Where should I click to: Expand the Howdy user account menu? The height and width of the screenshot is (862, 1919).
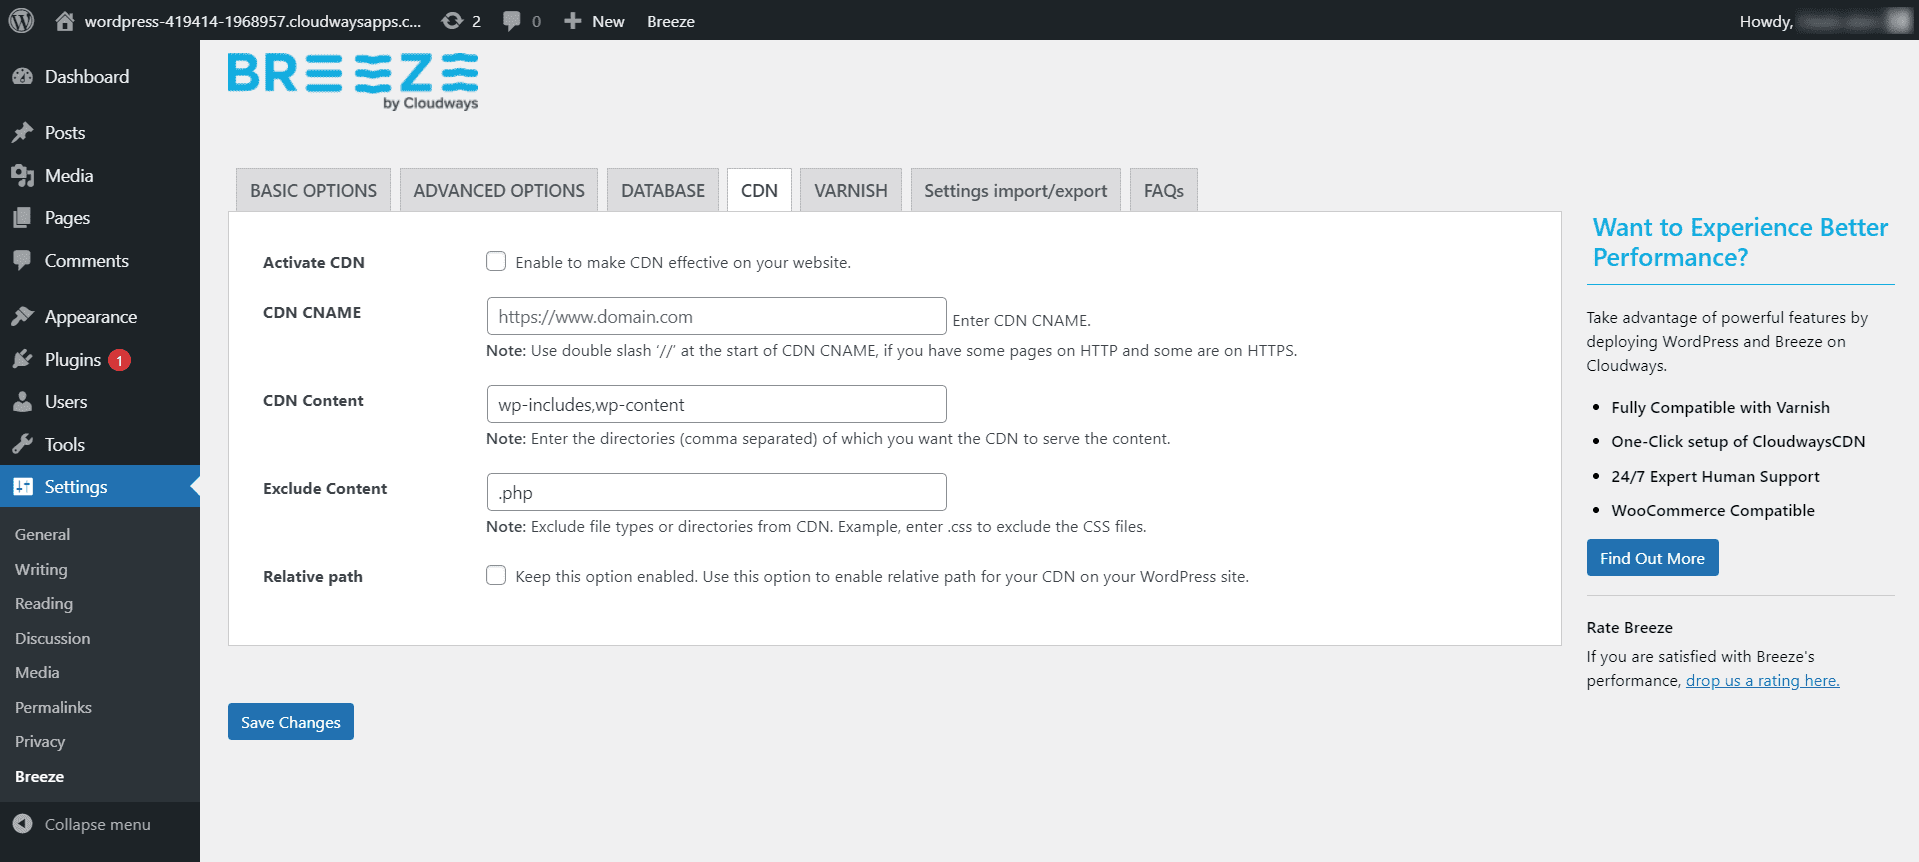1822,21
